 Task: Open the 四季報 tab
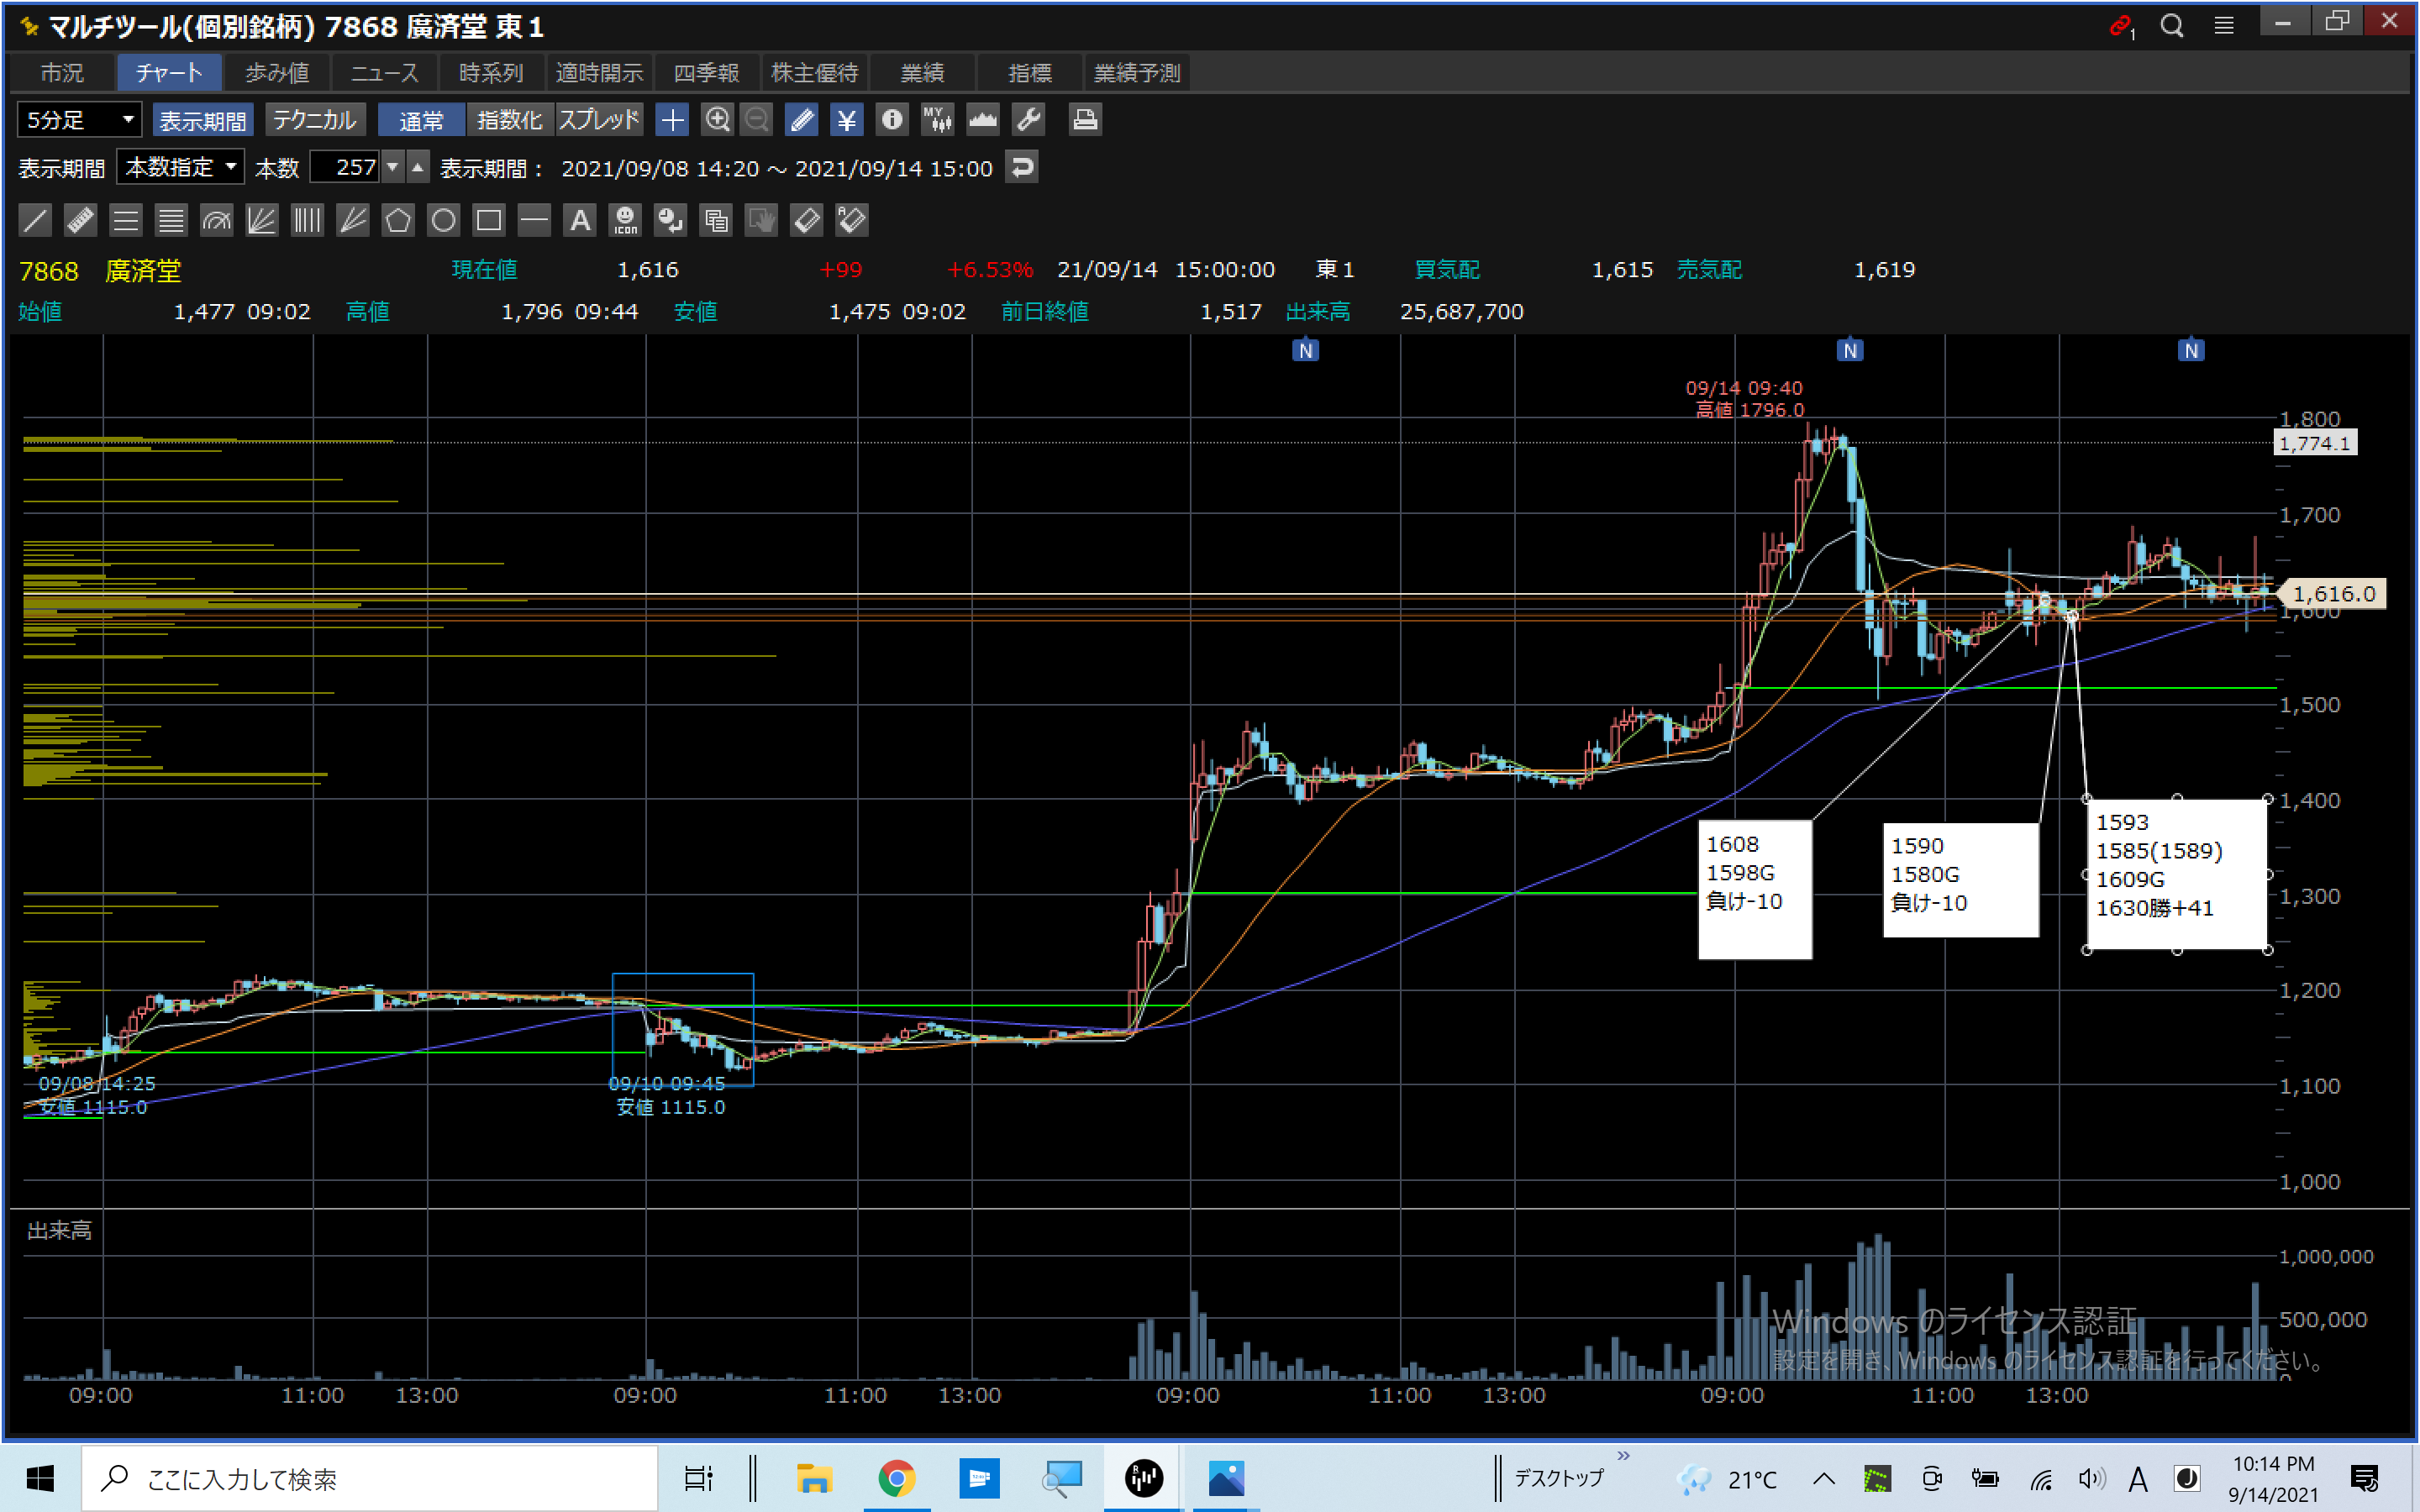point(706,73)
